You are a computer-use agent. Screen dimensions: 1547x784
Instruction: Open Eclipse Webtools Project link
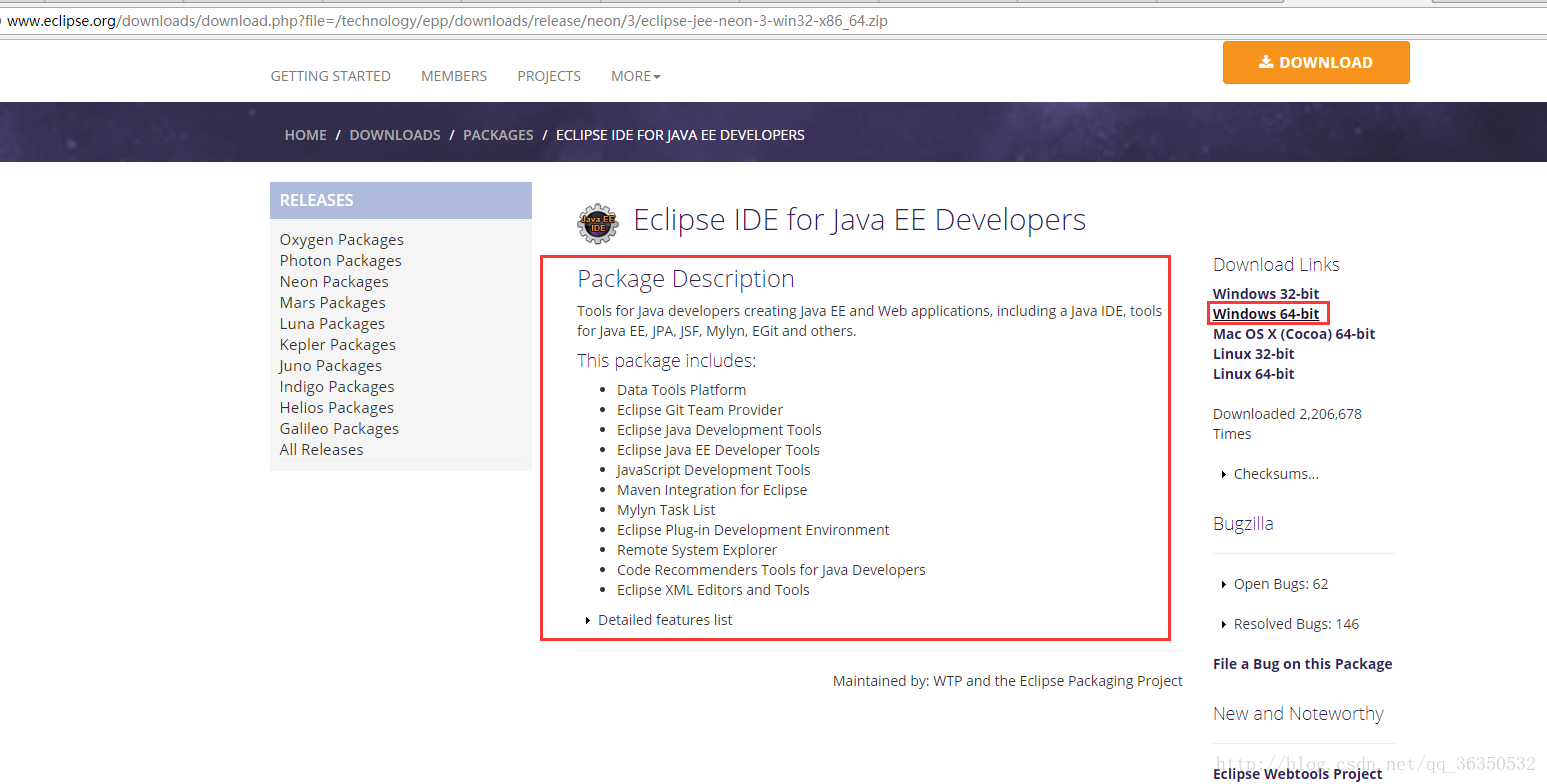(1298, 774)
